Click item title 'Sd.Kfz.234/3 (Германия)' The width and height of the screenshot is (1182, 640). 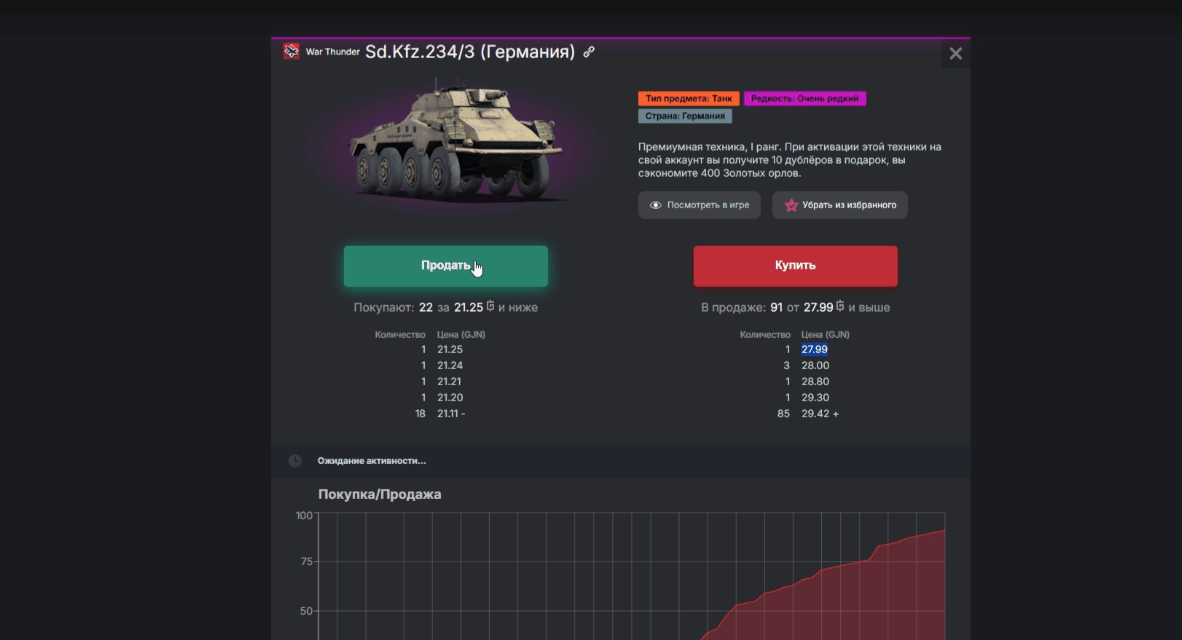pos(470,52)
